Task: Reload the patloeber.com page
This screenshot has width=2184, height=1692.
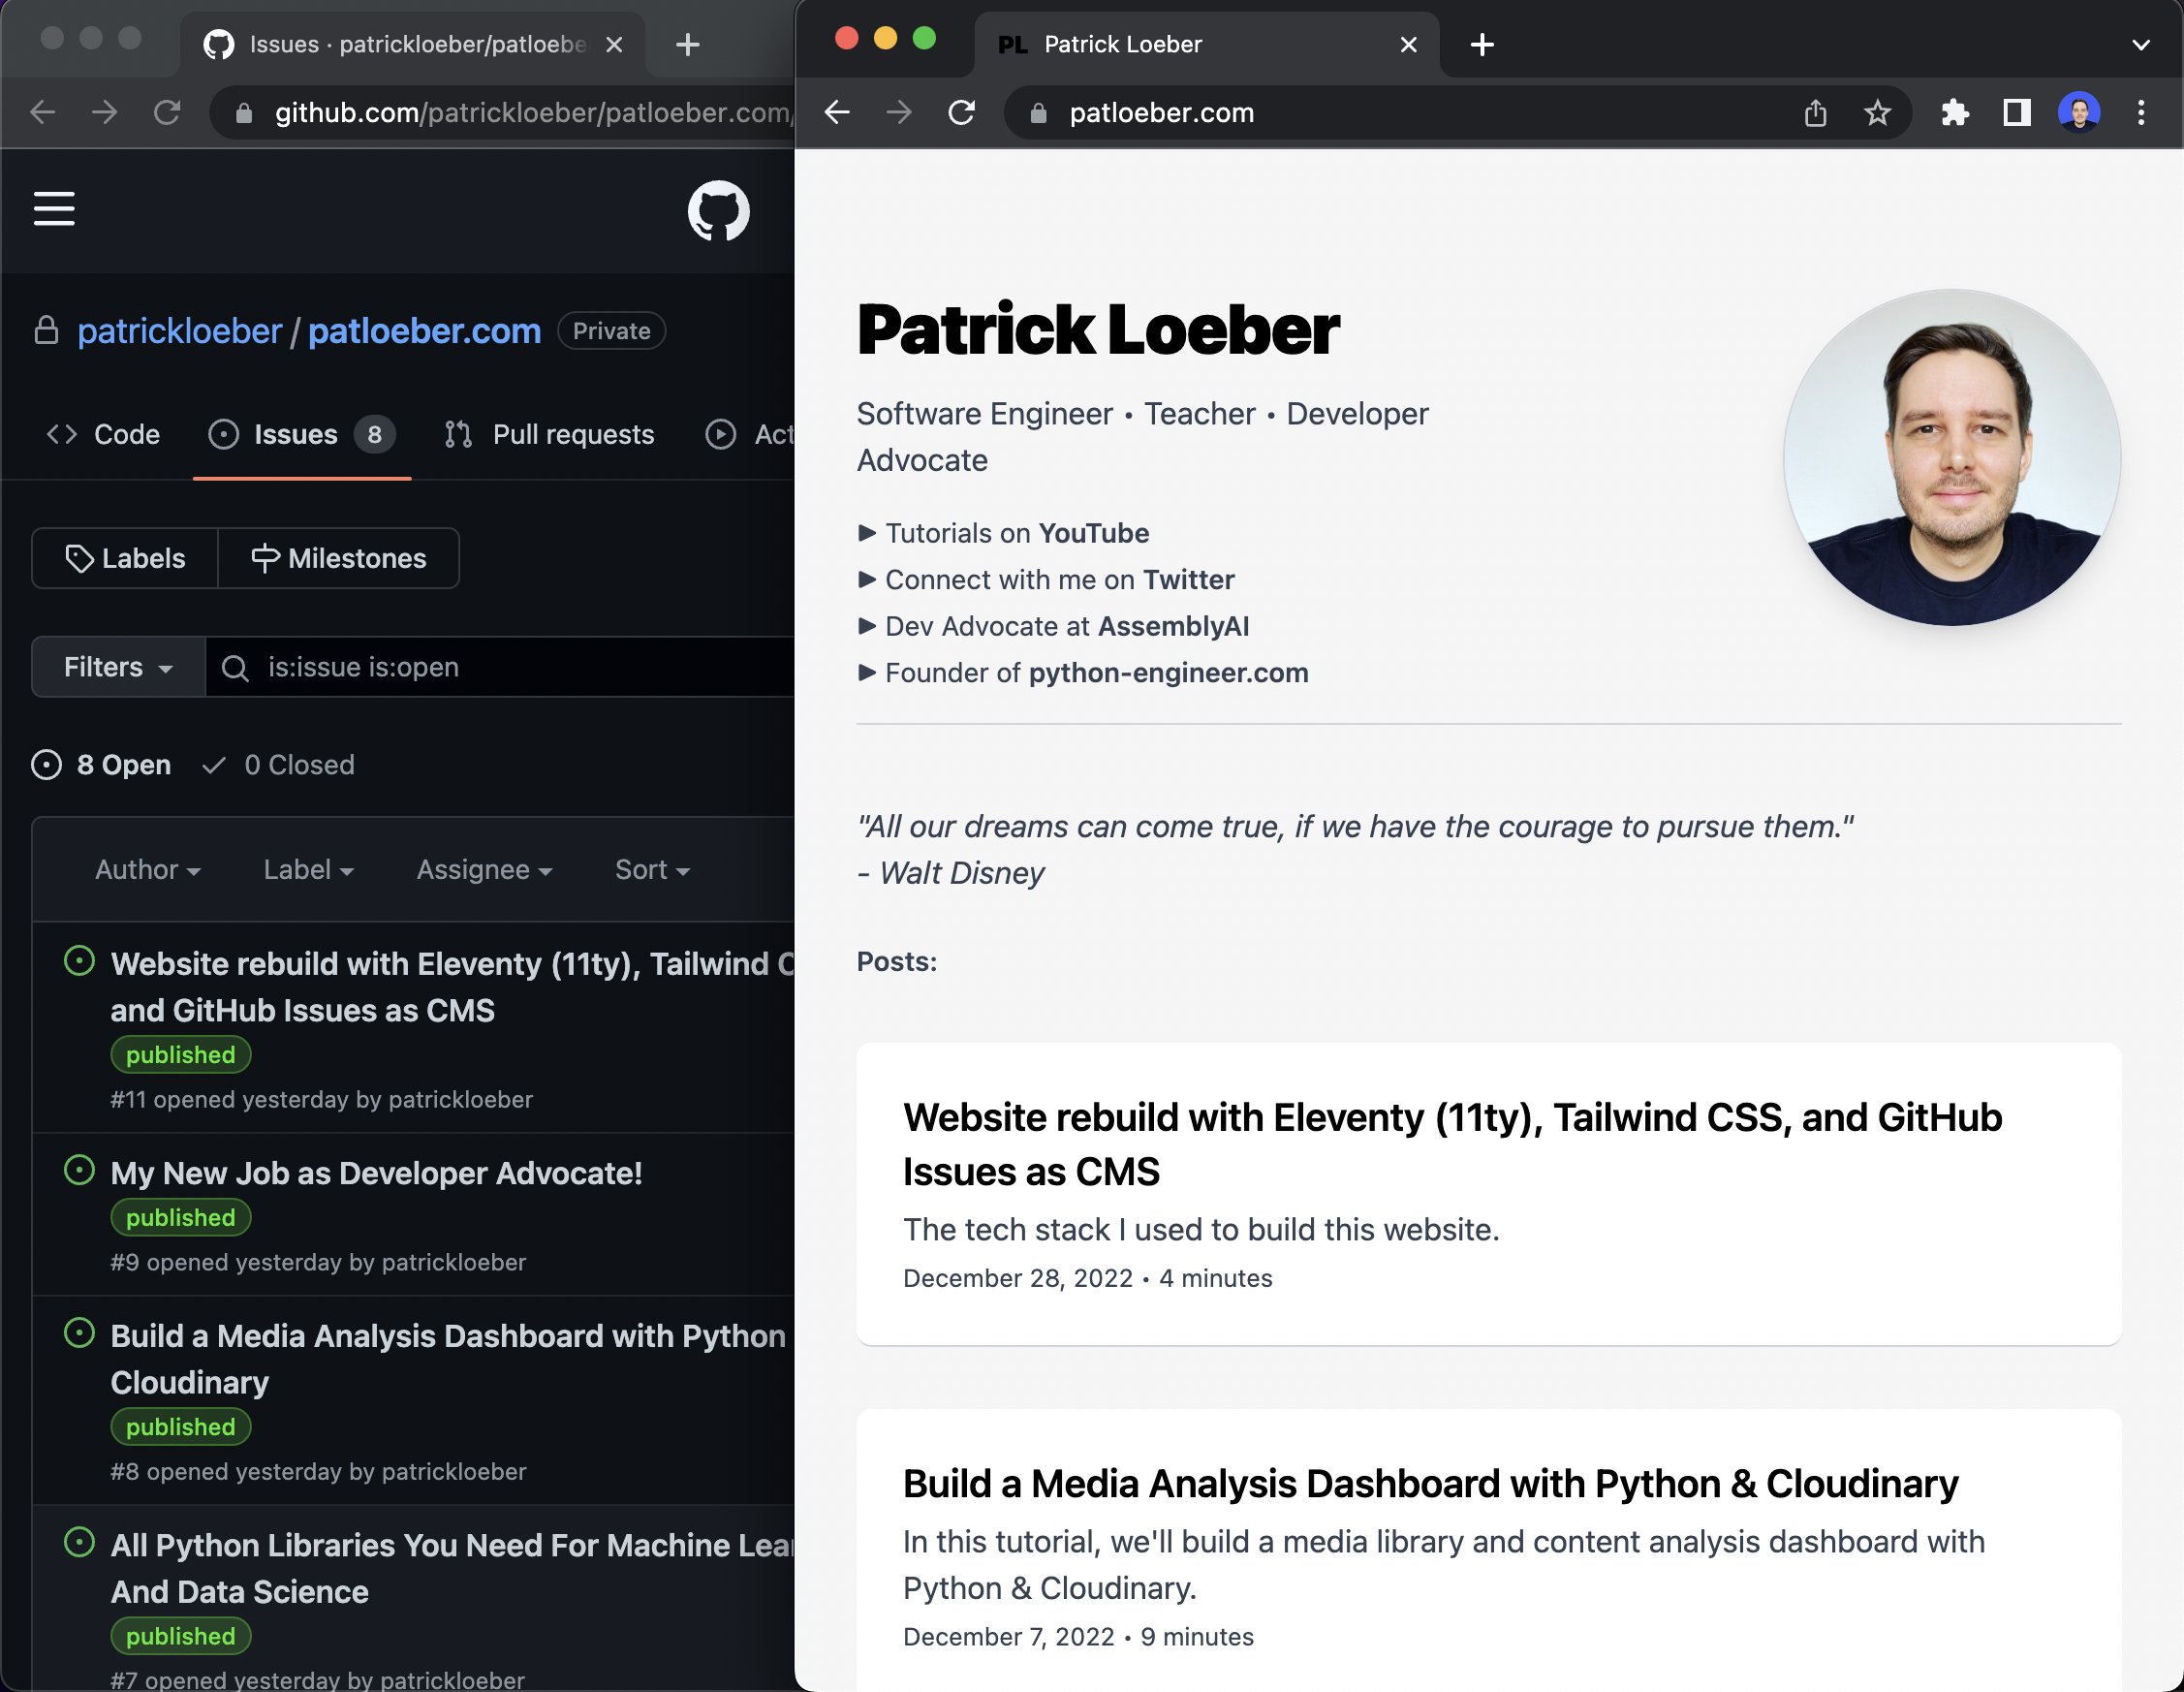Action: (961, 113)
